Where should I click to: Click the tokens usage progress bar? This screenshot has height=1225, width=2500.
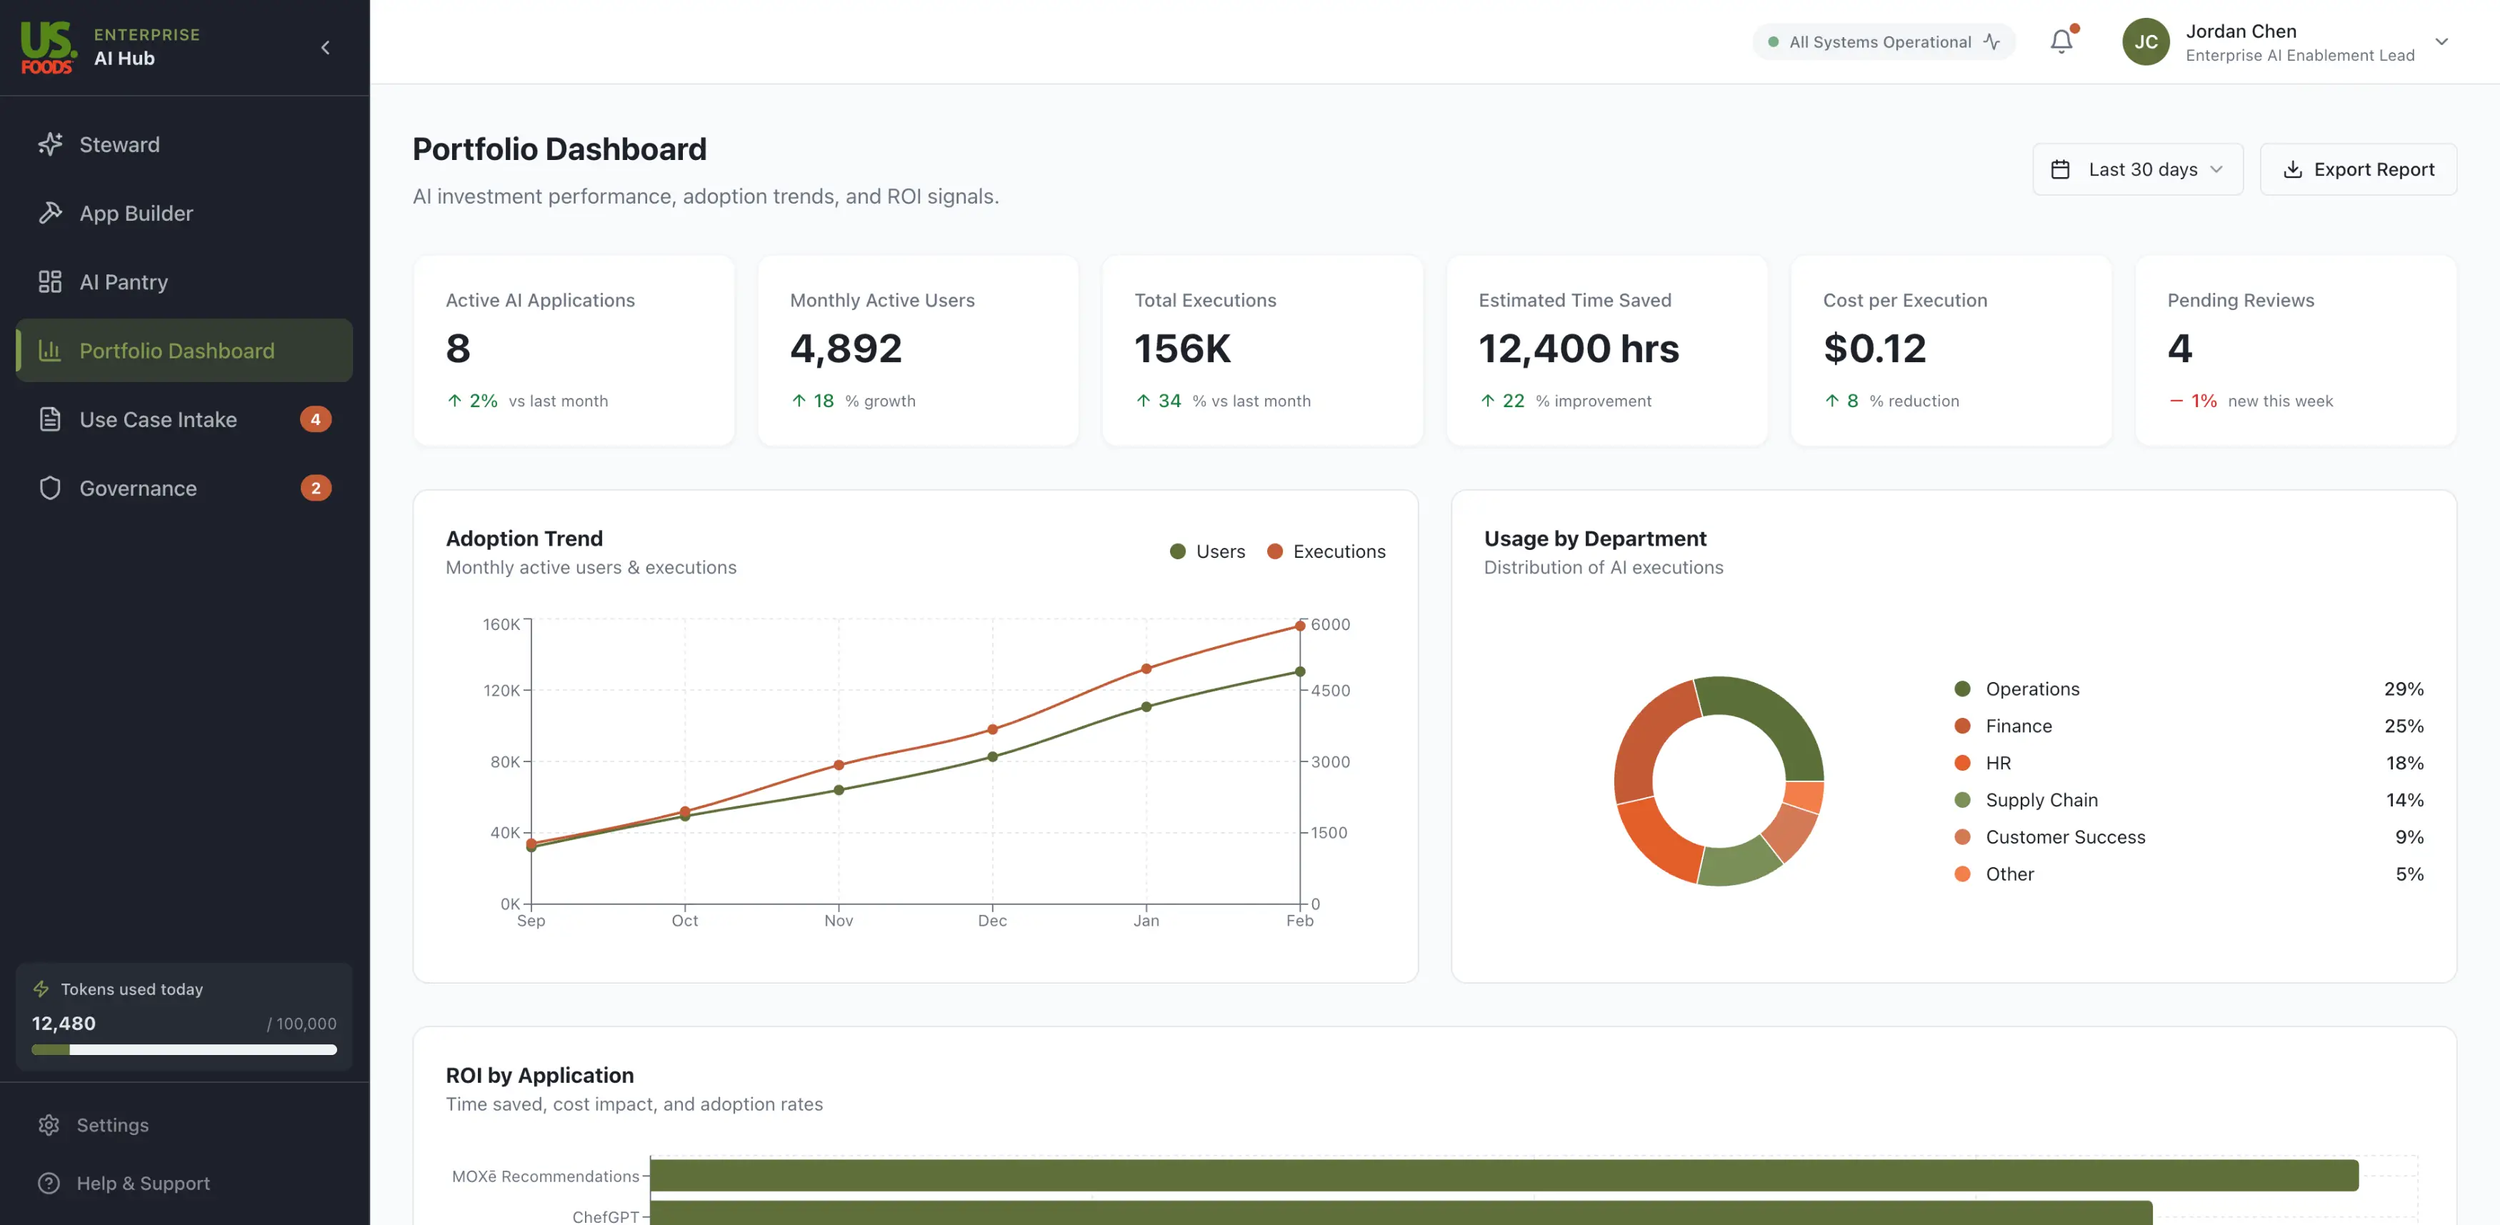coord(184,1050)
